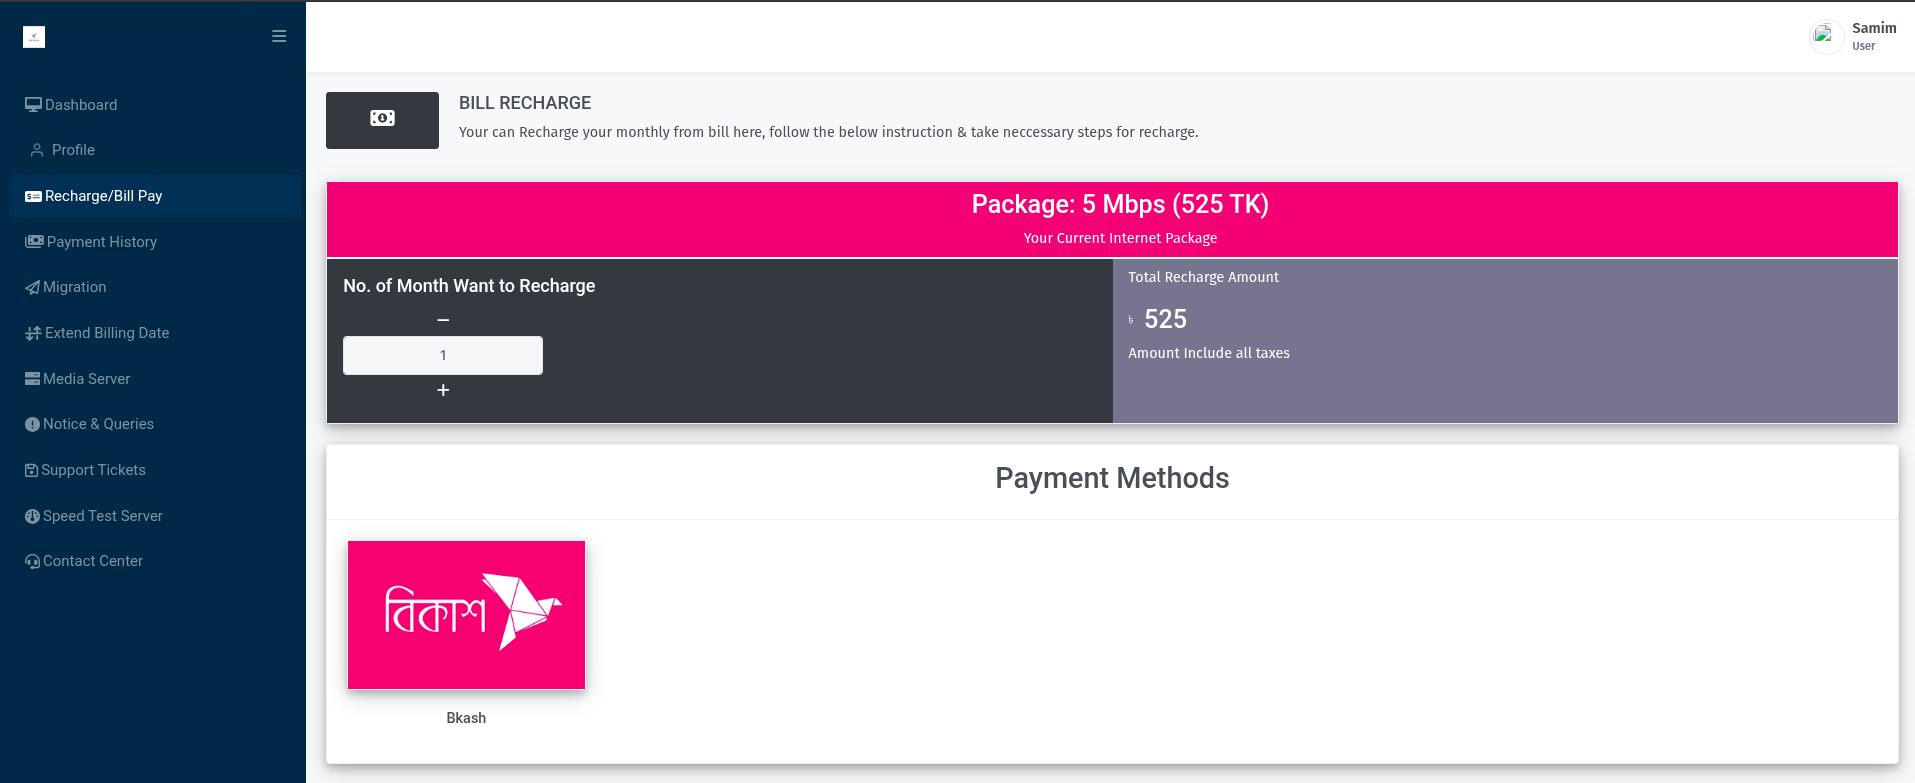1915x783 pixels.
Task: Toggle the sidebar hamburger menu icon
Action: (279, 36)
